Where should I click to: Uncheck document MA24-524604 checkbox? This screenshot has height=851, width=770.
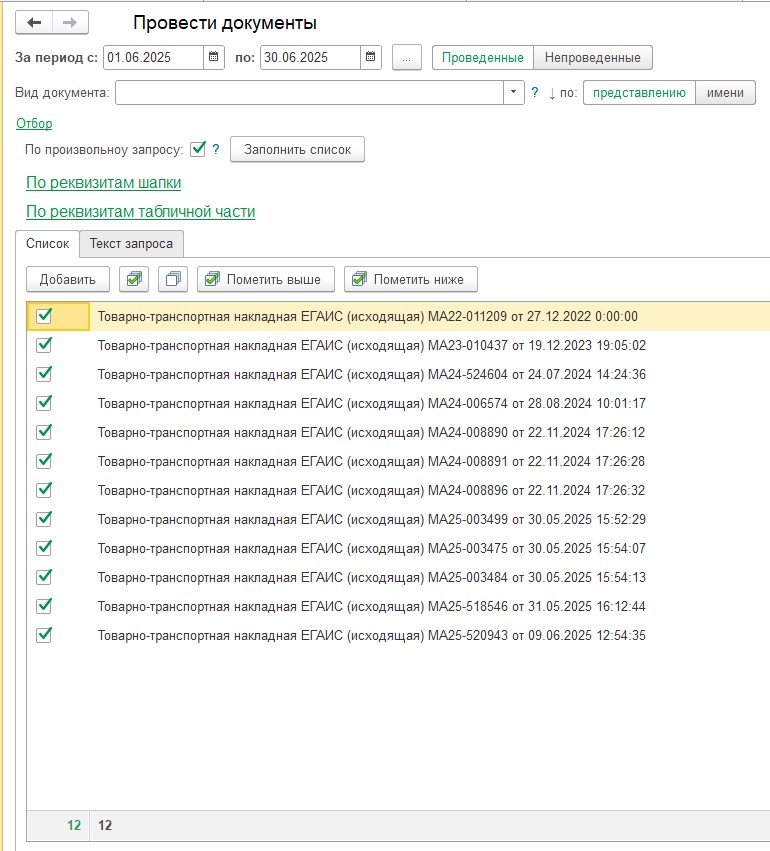tap(44, 374)
